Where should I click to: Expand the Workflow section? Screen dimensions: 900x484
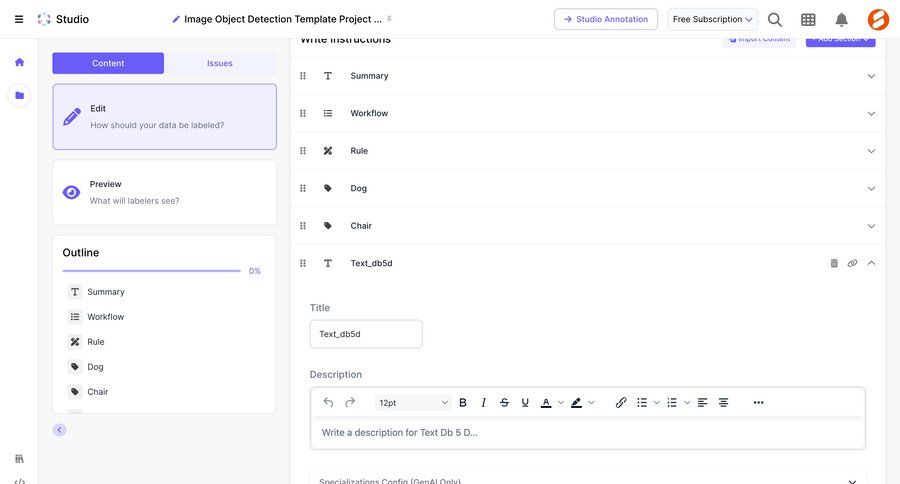[x=871, y=114]
